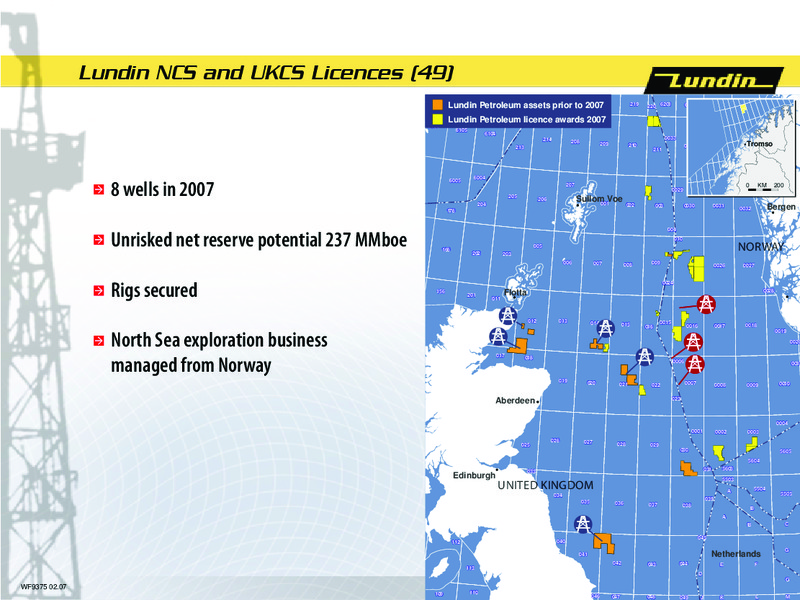Click the footer code "WF9375 02.07"
The image size is (800, 600).
(x=43, y=587)
